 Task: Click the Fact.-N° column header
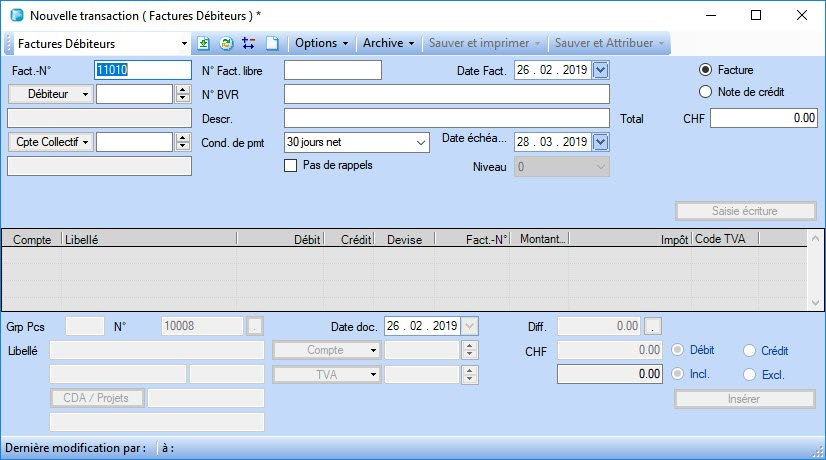point(486,240)
